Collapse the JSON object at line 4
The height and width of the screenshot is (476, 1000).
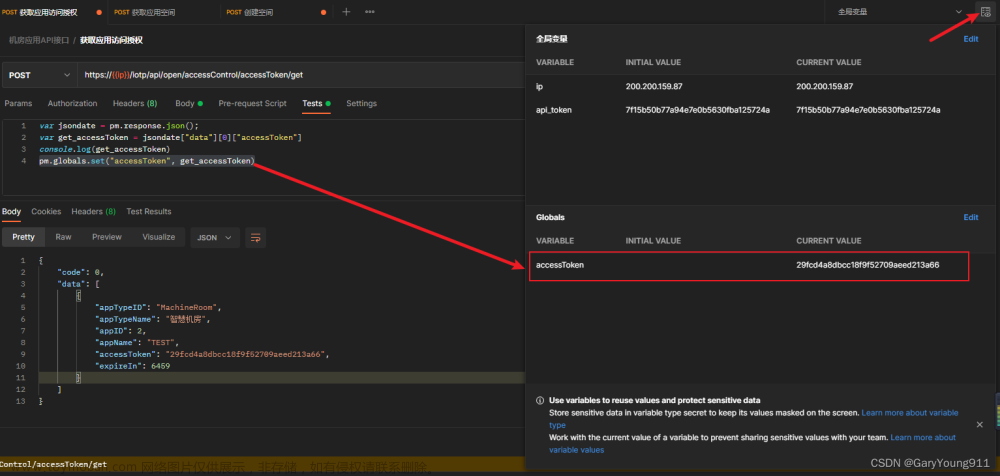point(78,296)
